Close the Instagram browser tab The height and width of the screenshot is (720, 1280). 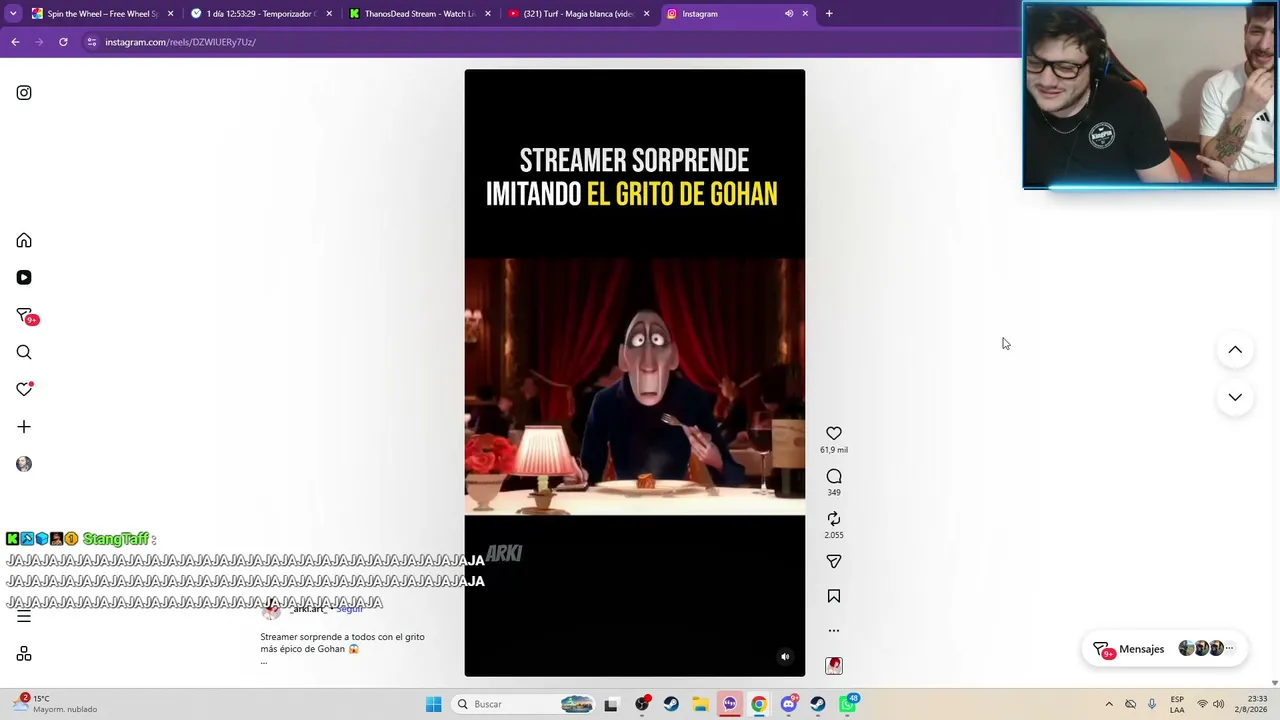pos(805,14)
